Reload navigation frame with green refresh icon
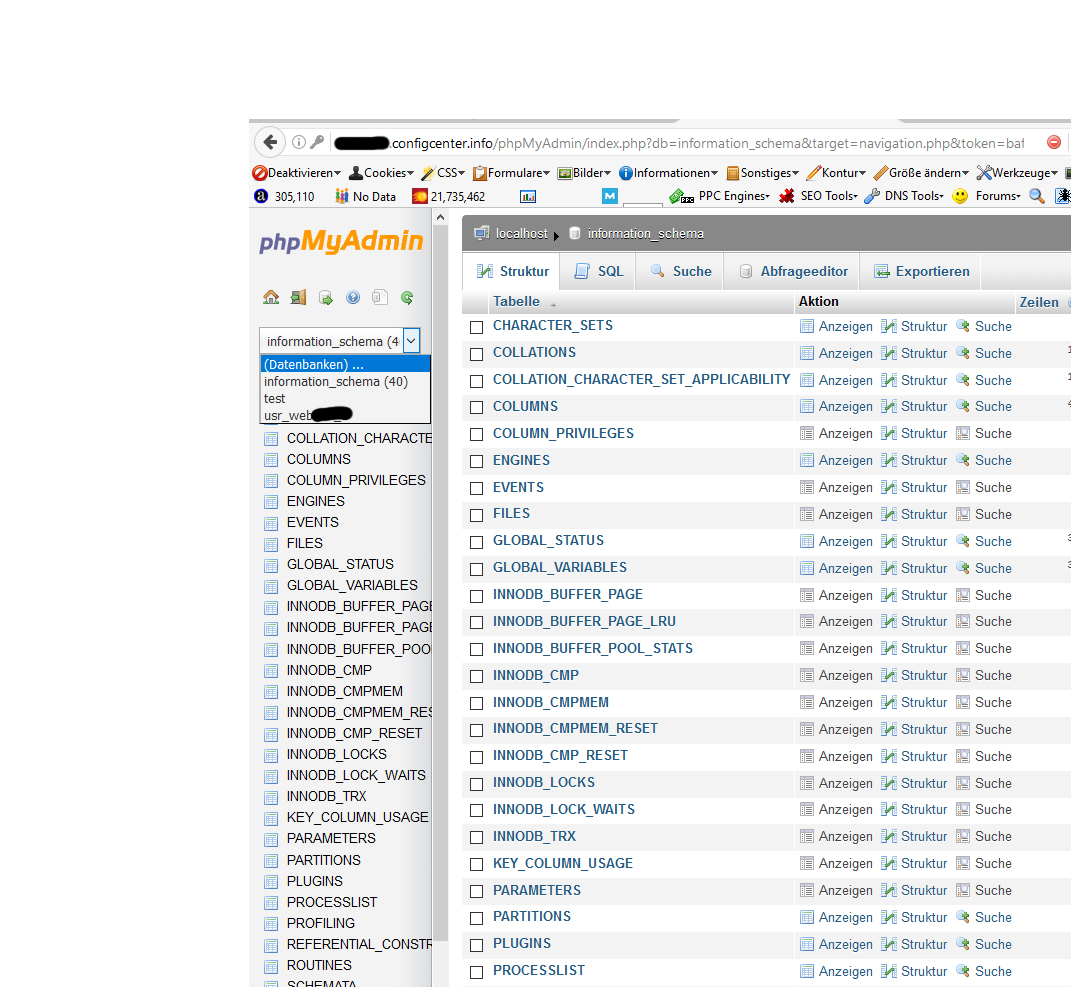Viewport: 1071px width, 987px height. [407, 297]
